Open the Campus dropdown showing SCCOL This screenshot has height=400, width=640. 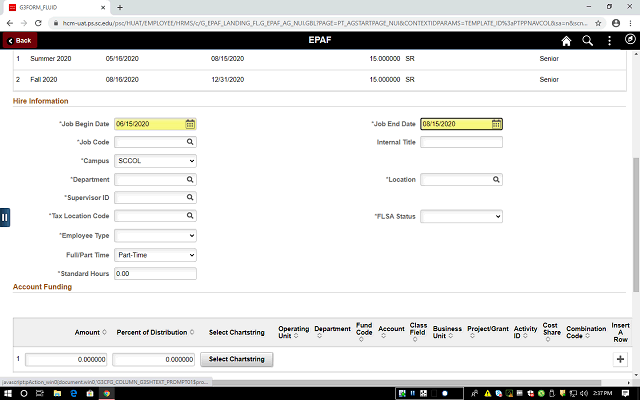[x=155, y=161]
